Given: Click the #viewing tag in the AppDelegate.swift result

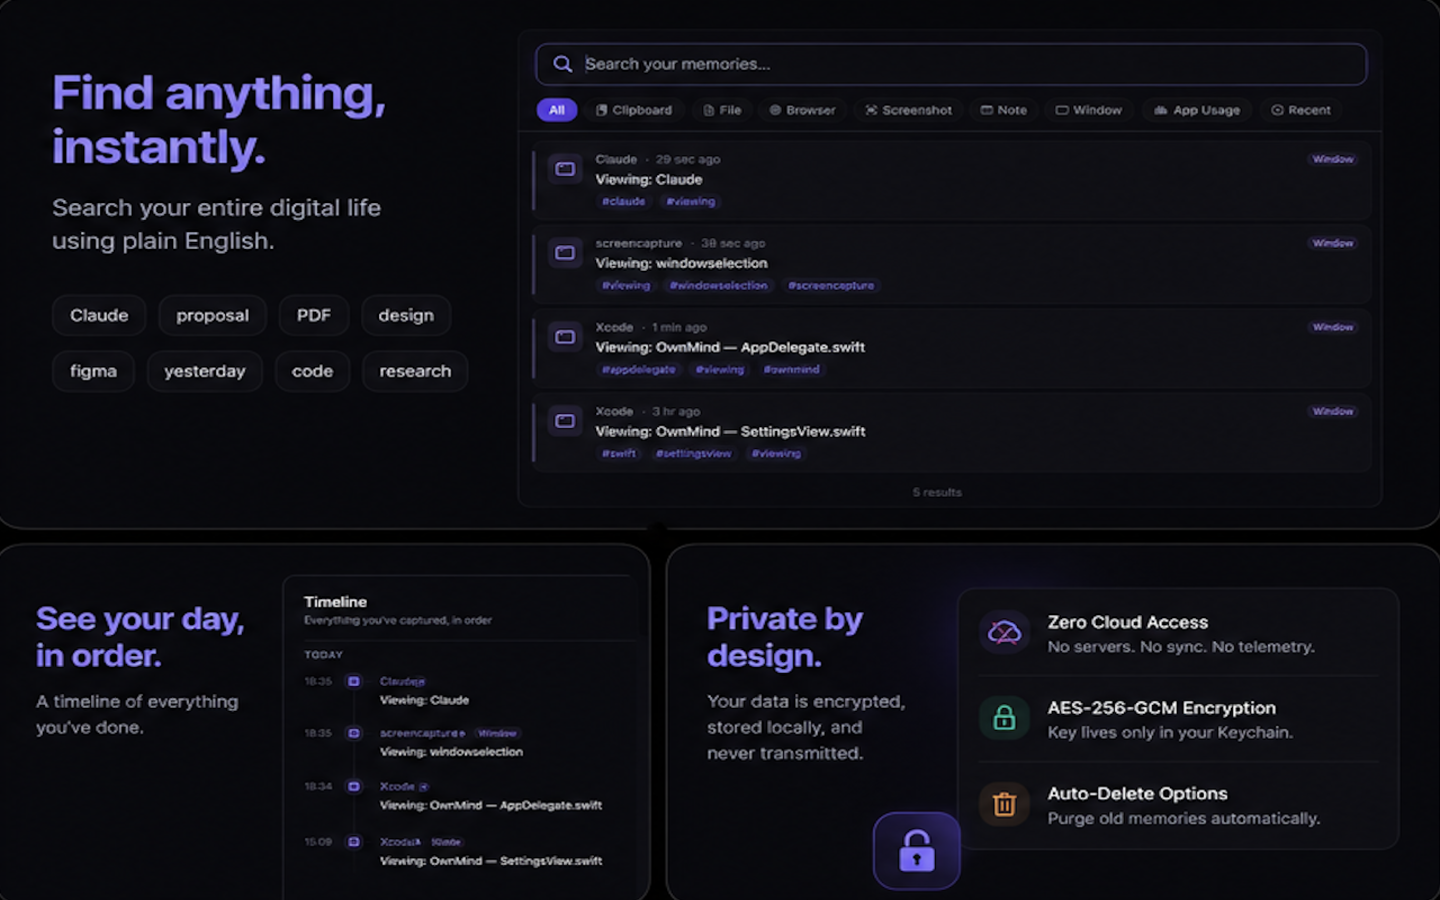Looking at the screenshot, I should [x=720, y=369].
